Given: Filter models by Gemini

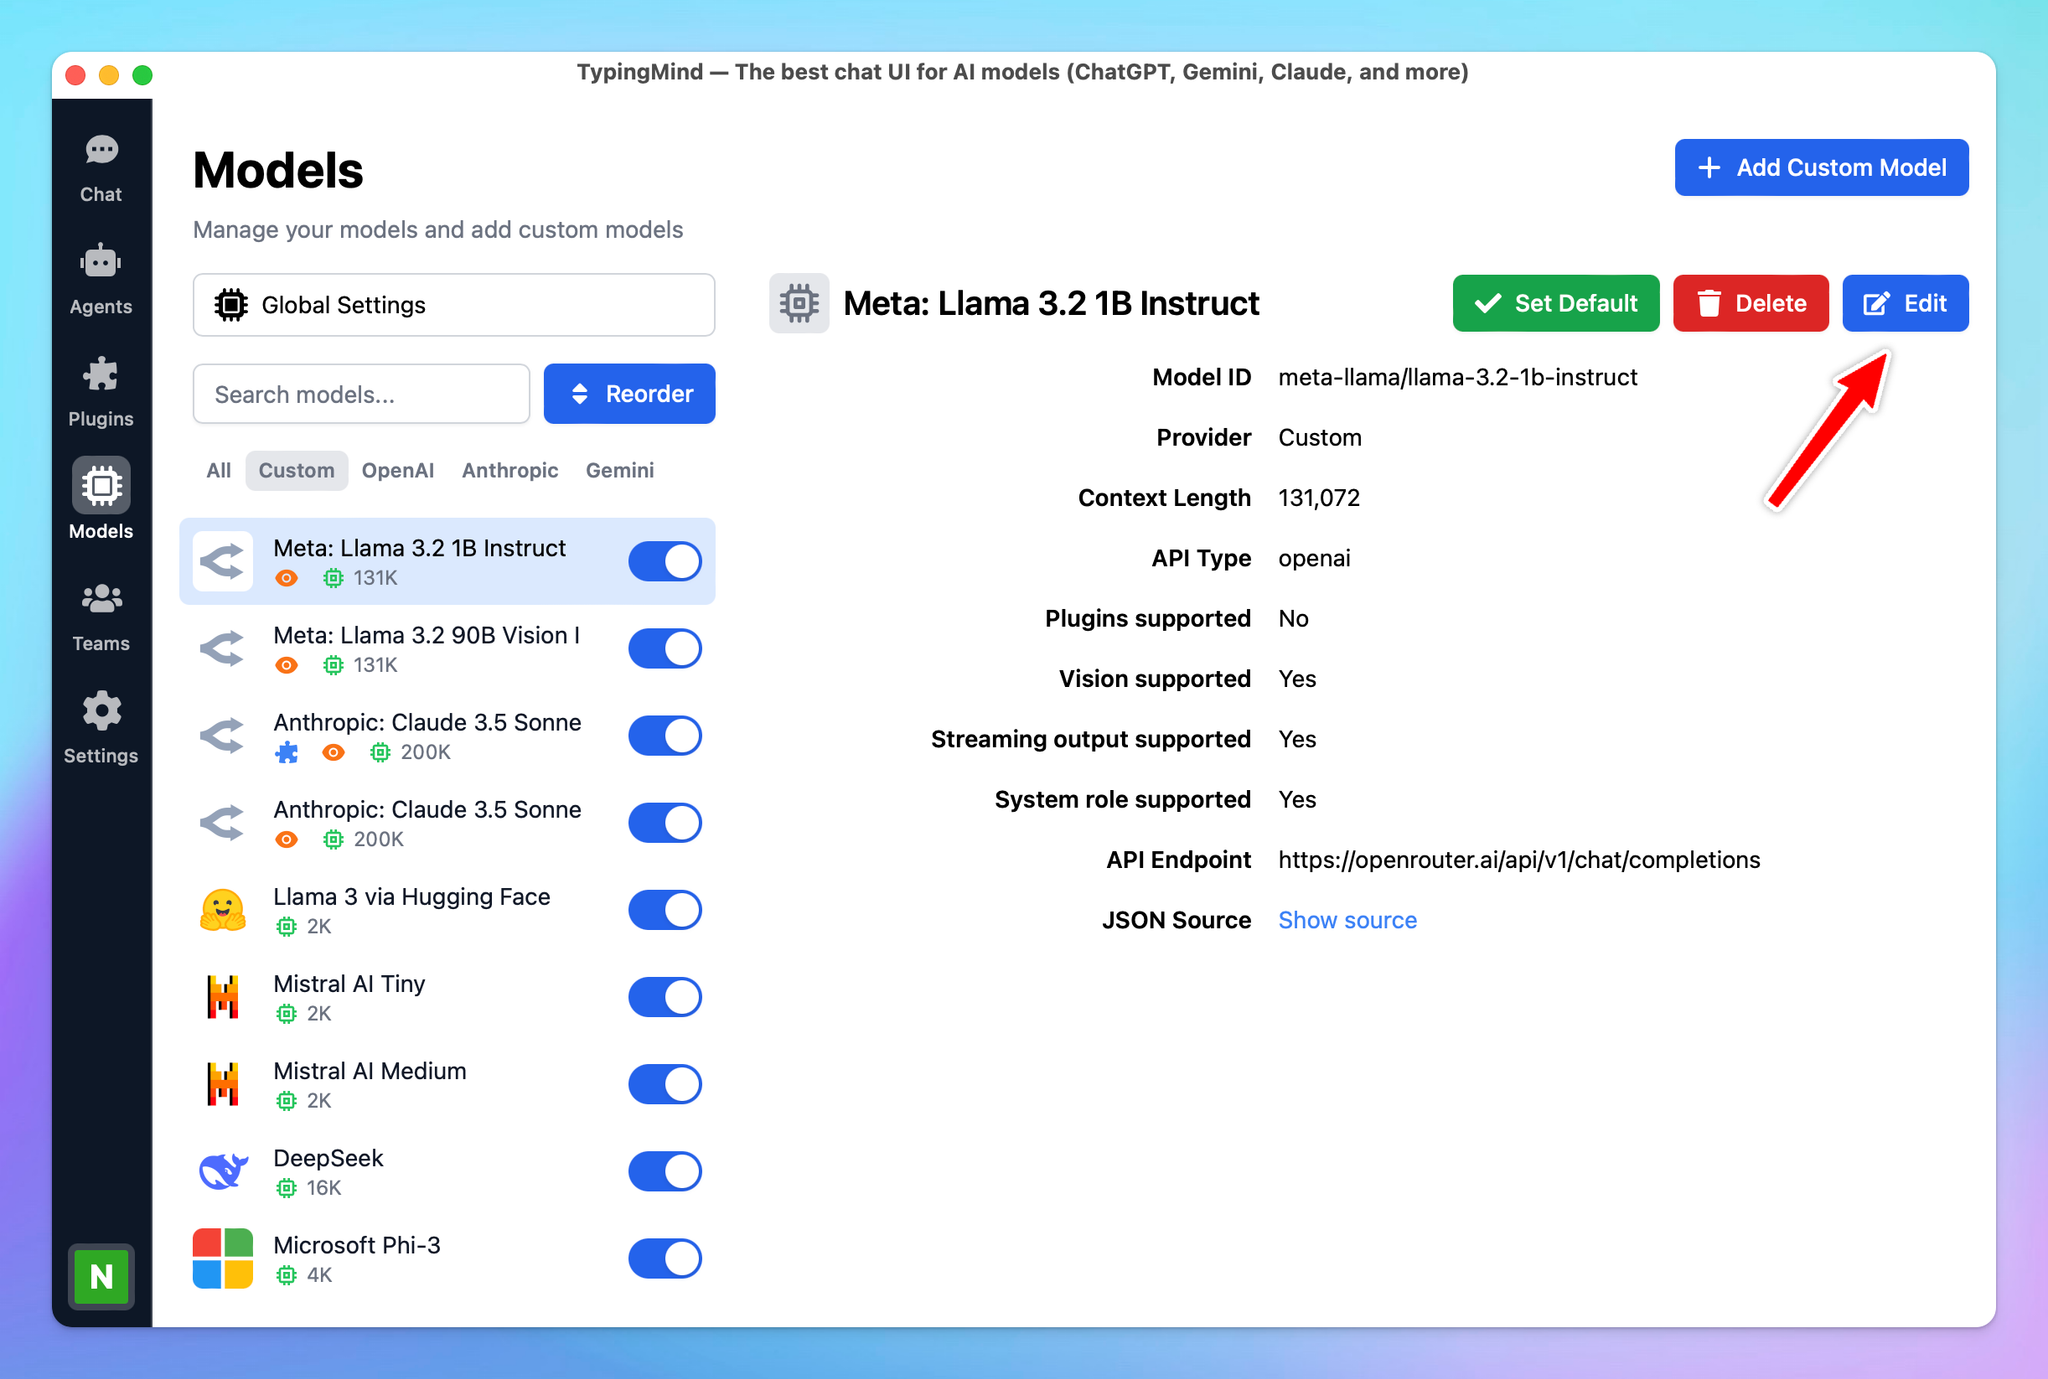Looking at the screenshot, I should (620, 470).
